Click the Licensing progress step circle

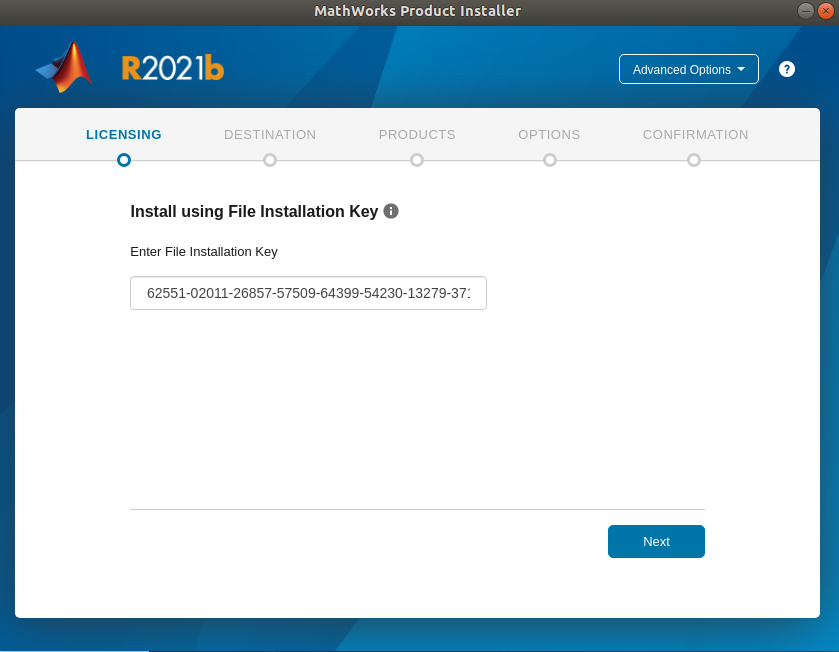point(124,160)
